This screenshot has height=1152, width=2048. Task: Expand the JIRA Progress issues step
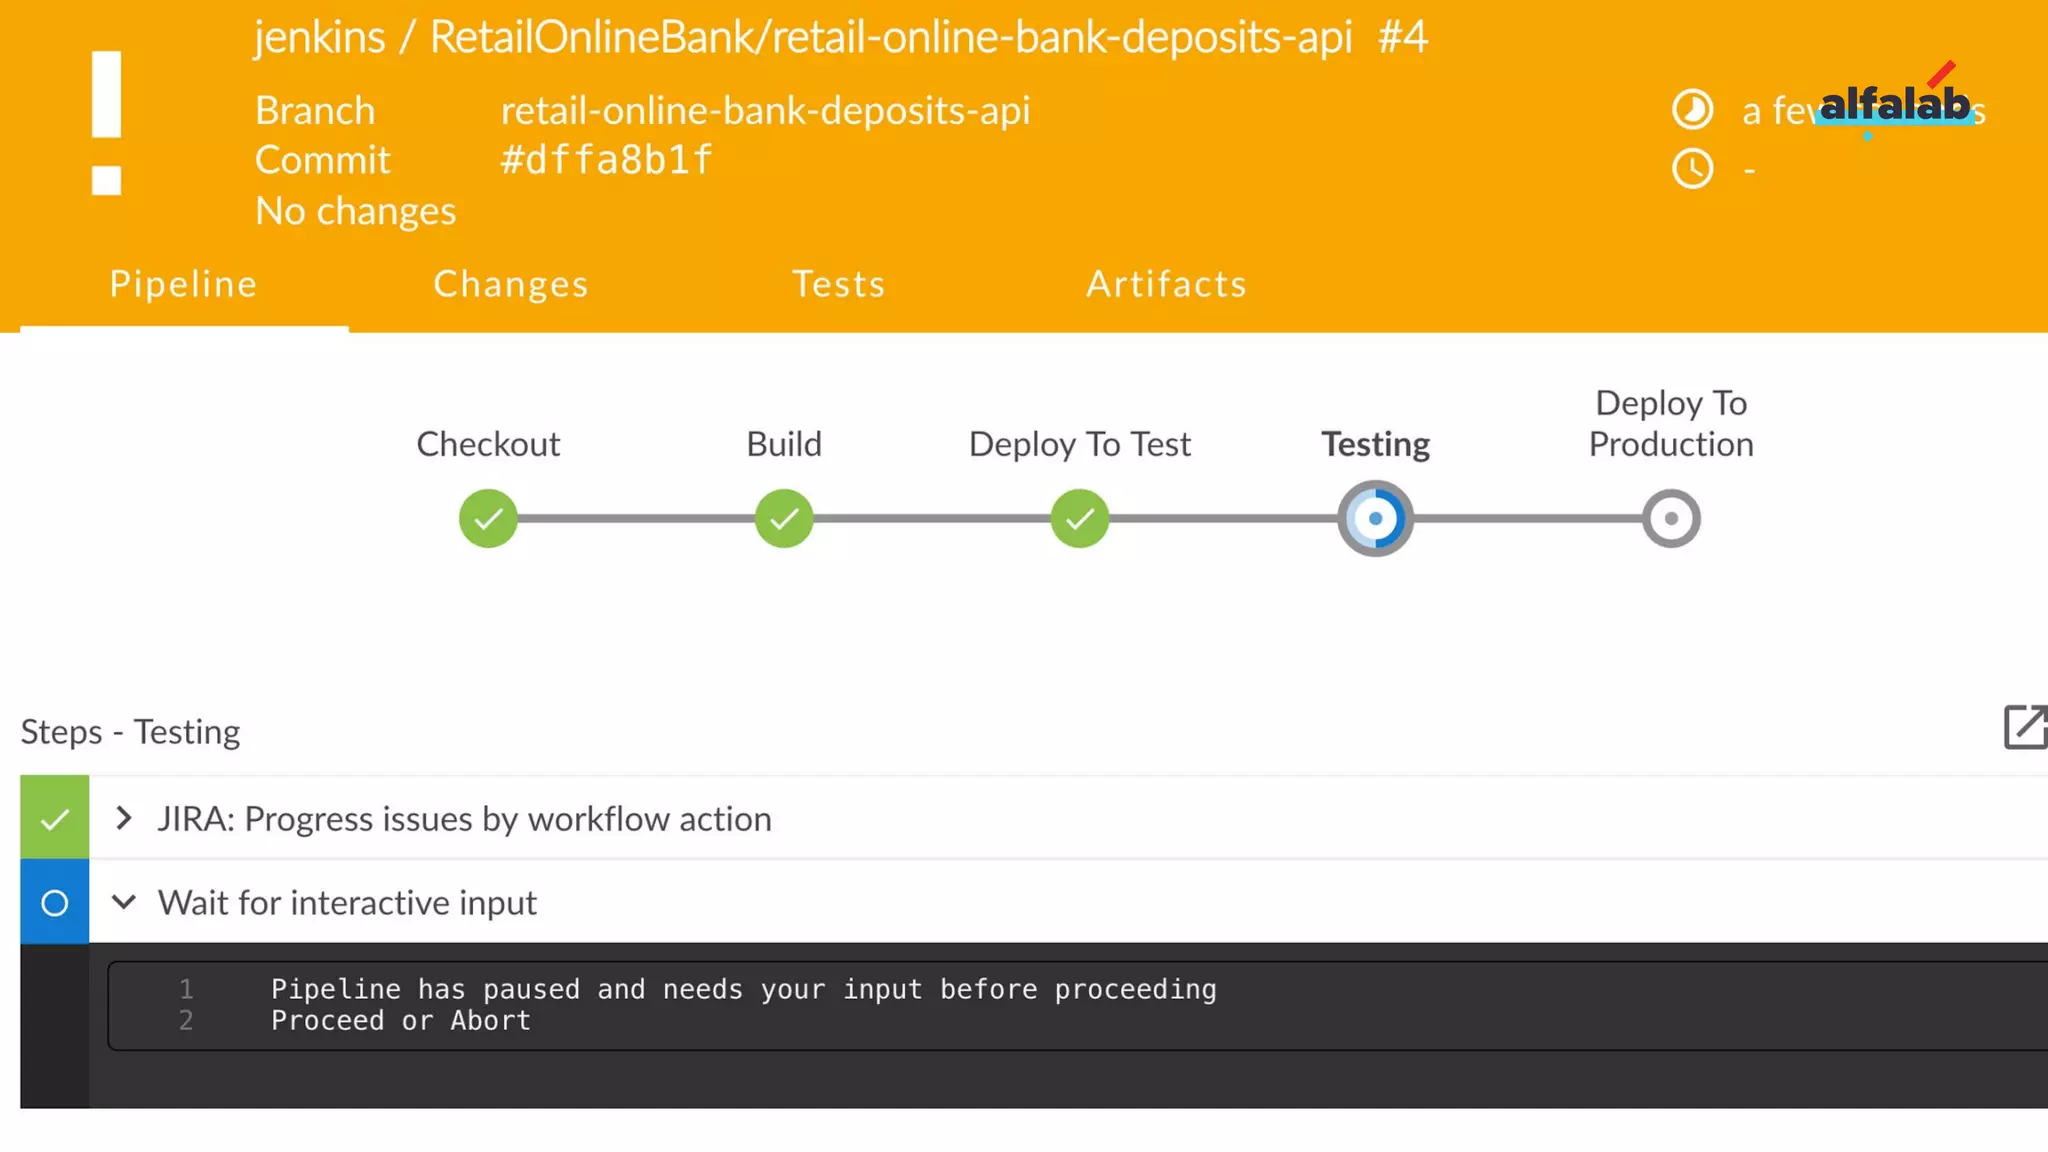[x=124, y=819]
